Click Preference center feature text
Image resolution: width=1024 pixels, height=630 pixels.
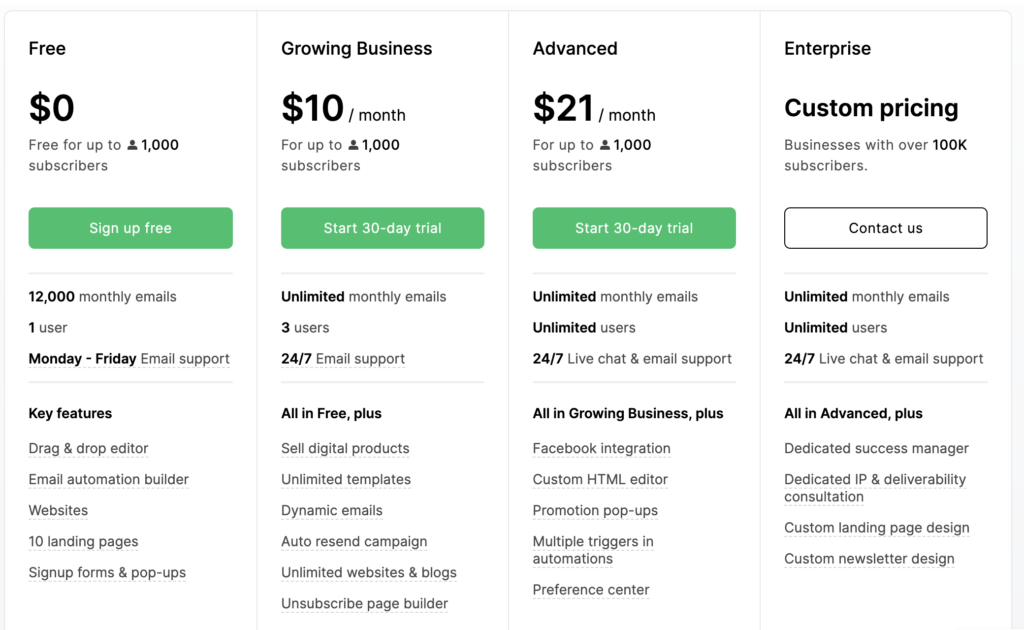(590, 590)
